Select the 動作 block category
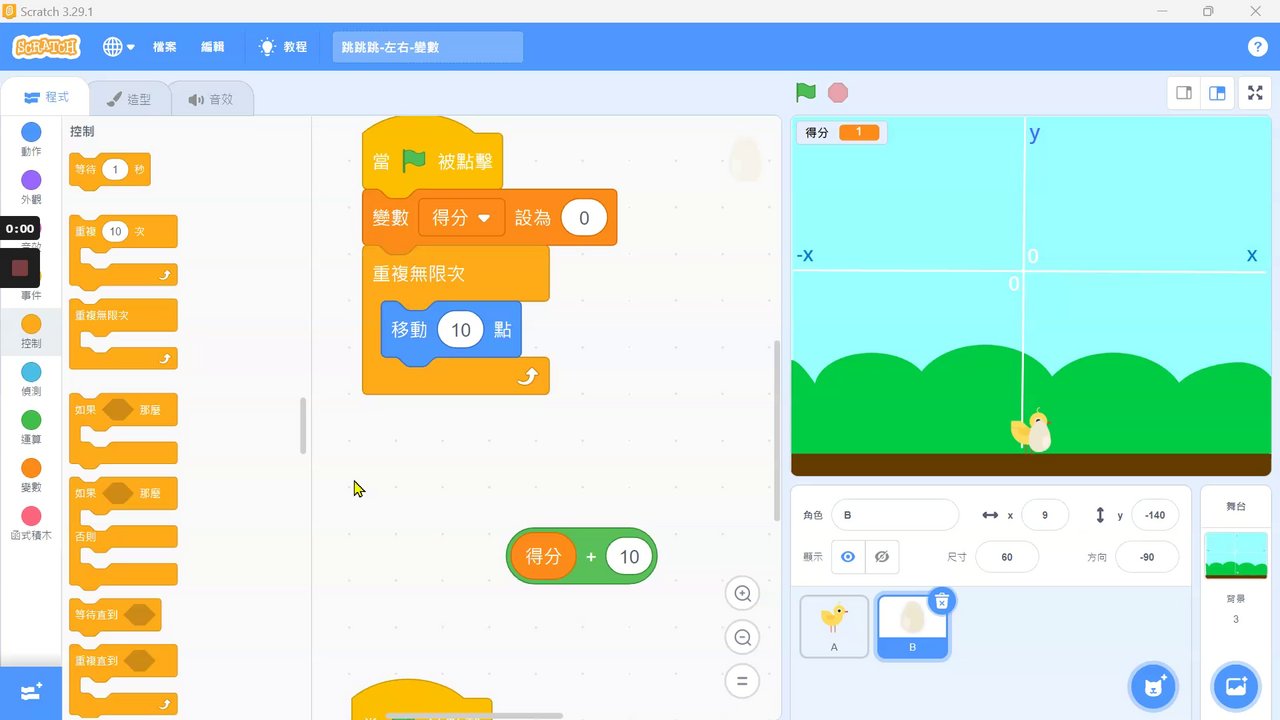This screenshot has width=1280, height=720. pos(31,139)
